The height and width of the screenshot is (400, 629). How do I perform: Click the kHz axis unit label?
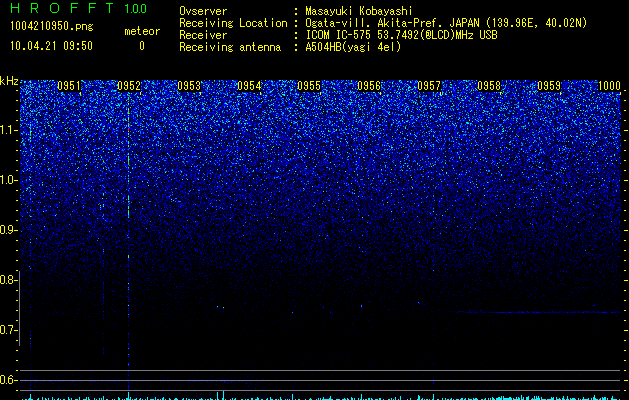9,81
